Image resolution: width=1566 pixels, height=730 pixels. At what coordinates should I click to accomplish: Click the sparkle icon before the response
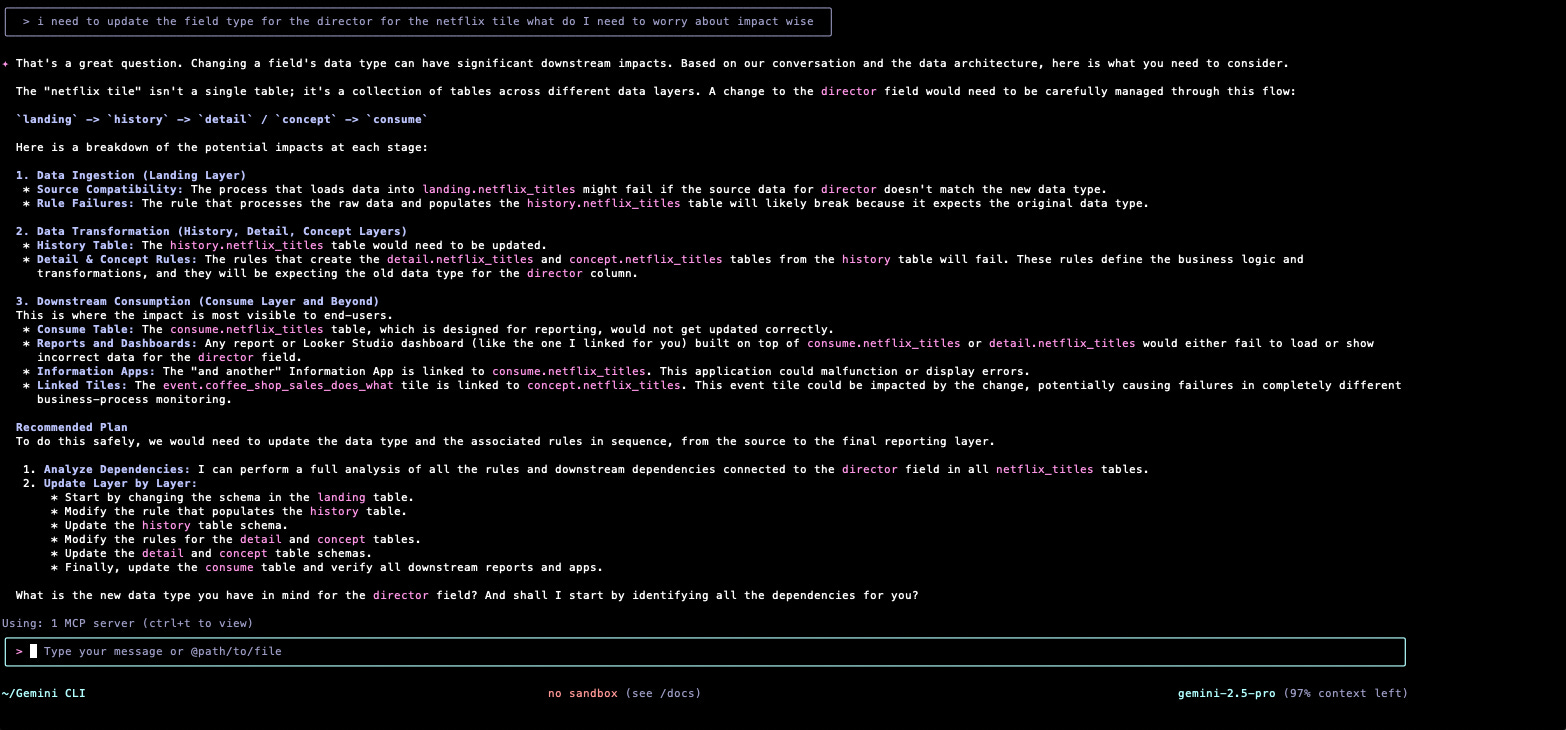(5, 63)
